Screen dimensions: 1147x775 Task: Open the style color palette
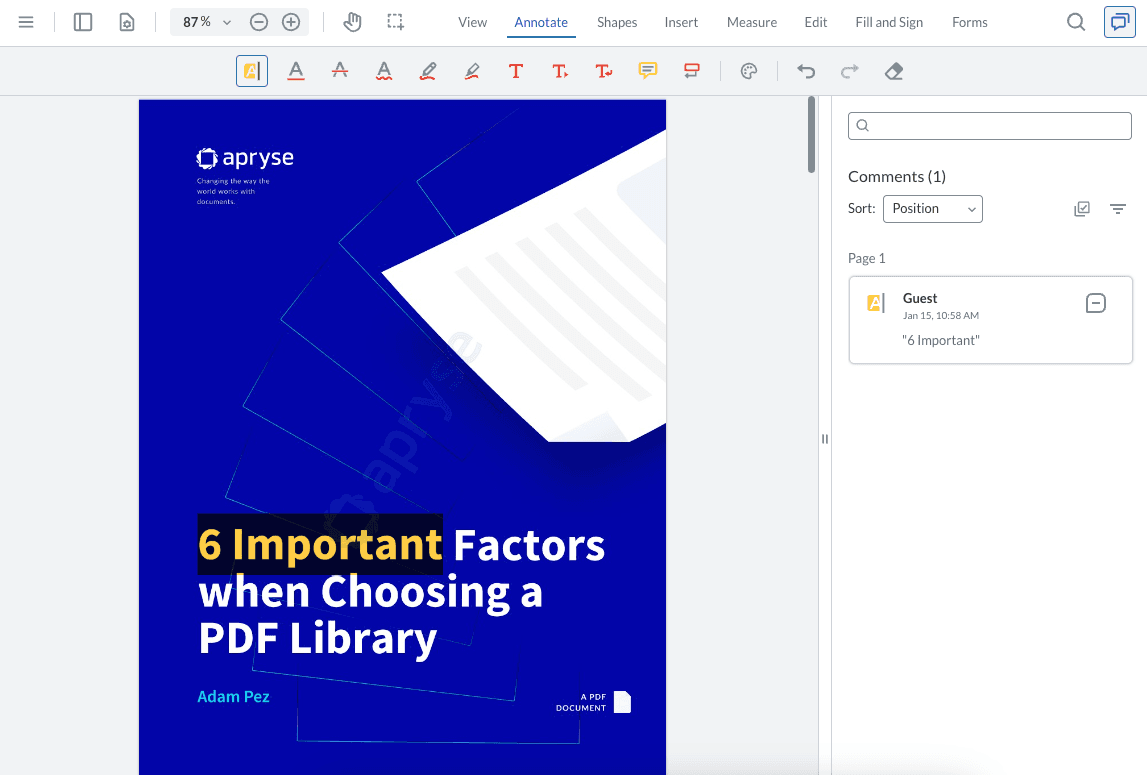(749, 71)
